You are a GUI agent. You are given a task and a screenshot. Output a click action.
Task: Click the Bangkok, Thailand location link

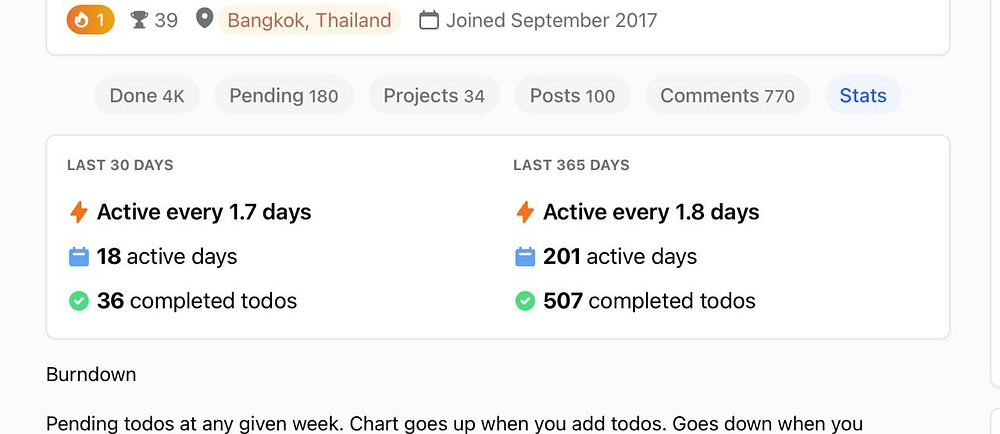[309, 19]
